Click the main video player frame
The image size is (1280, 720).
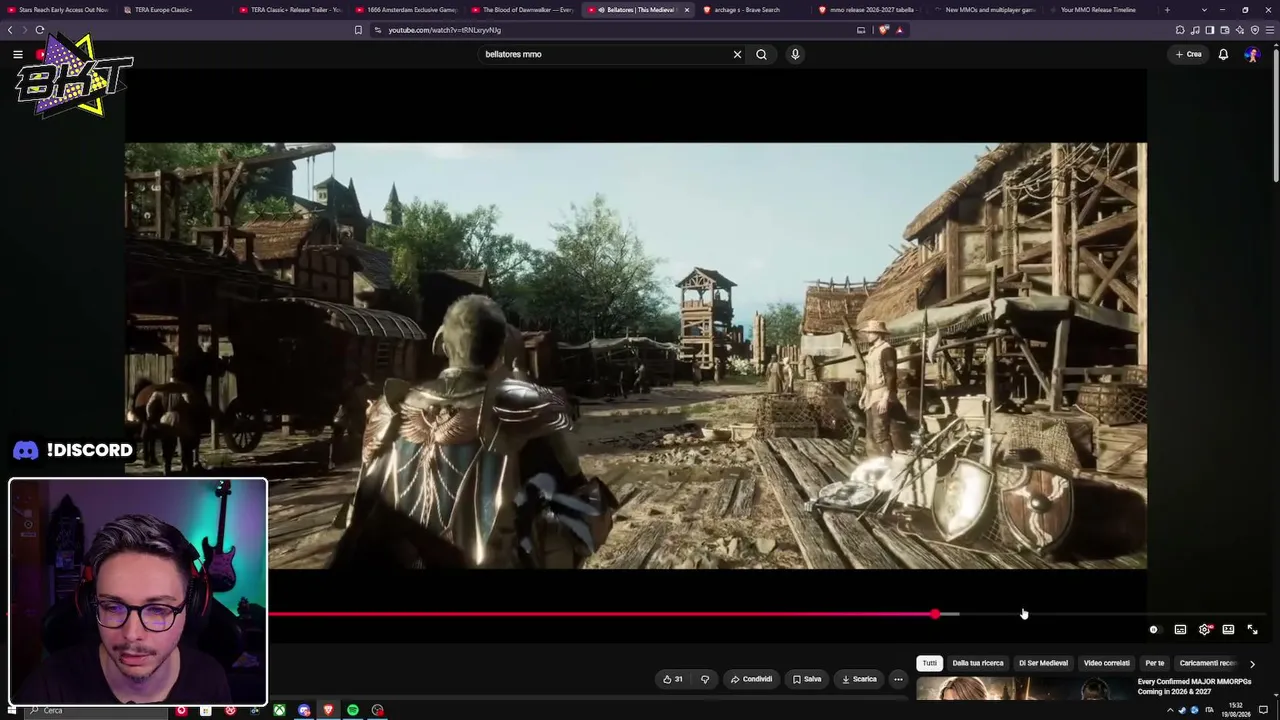click(x=636, y=355)
